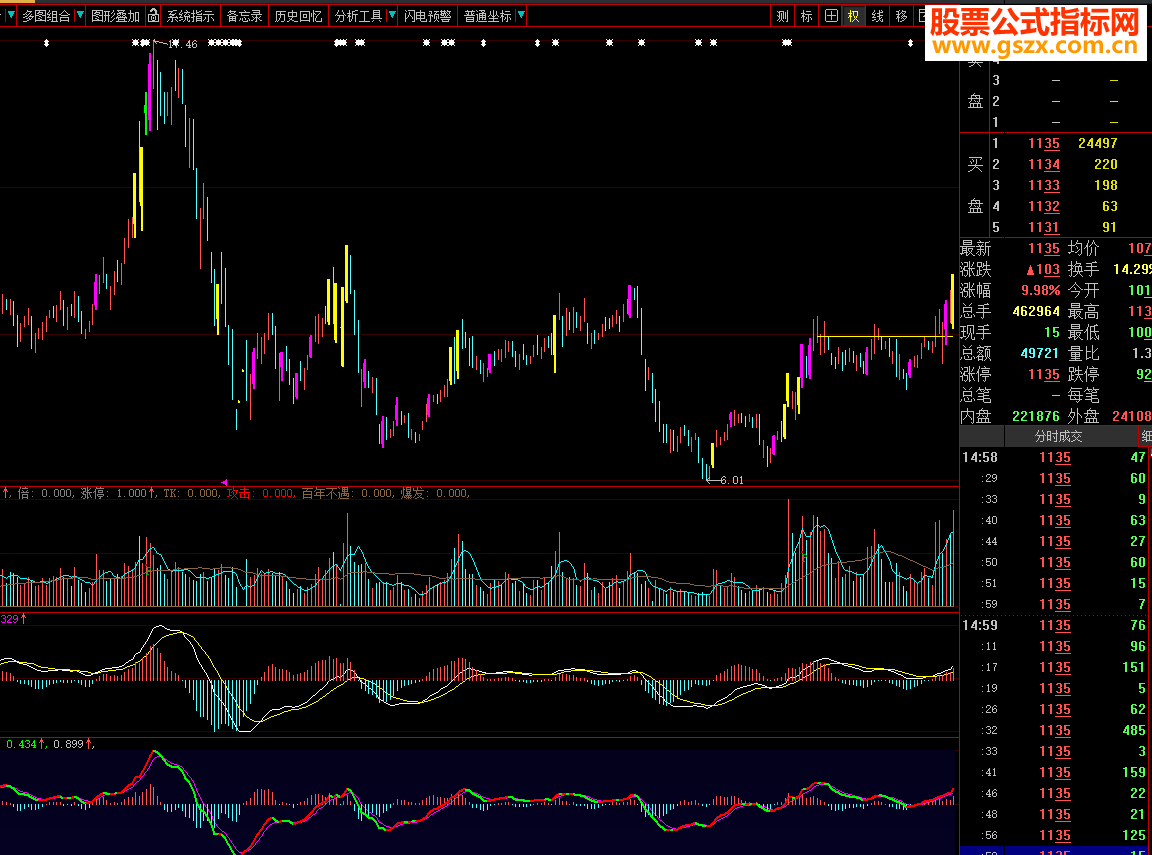Select the 图形叠加 toolbar item
Image resolution: width=1152 pixels, height=855 pixels.
tap(115, 16)
